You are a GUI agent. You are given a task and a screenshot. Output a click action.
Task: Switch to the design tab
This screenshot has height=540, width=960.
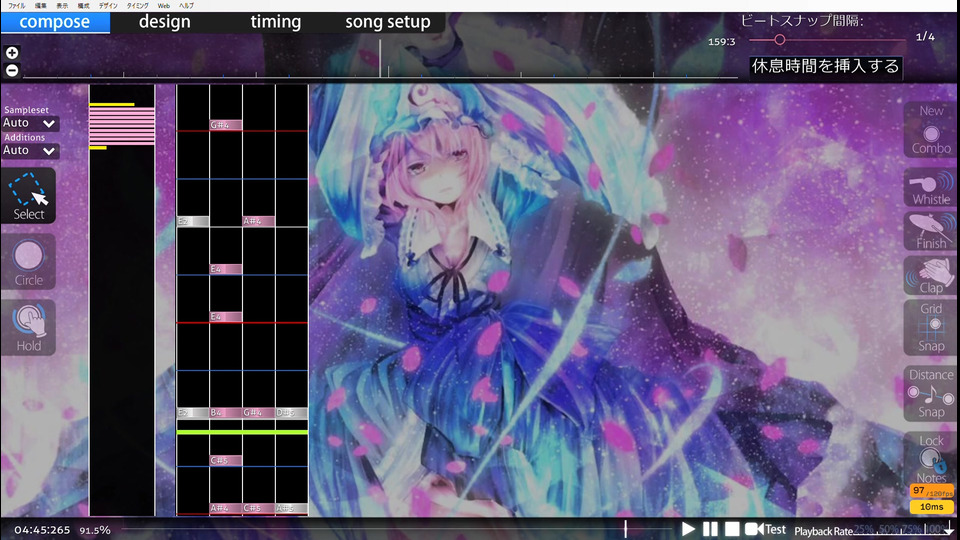[x=165, y=22]
